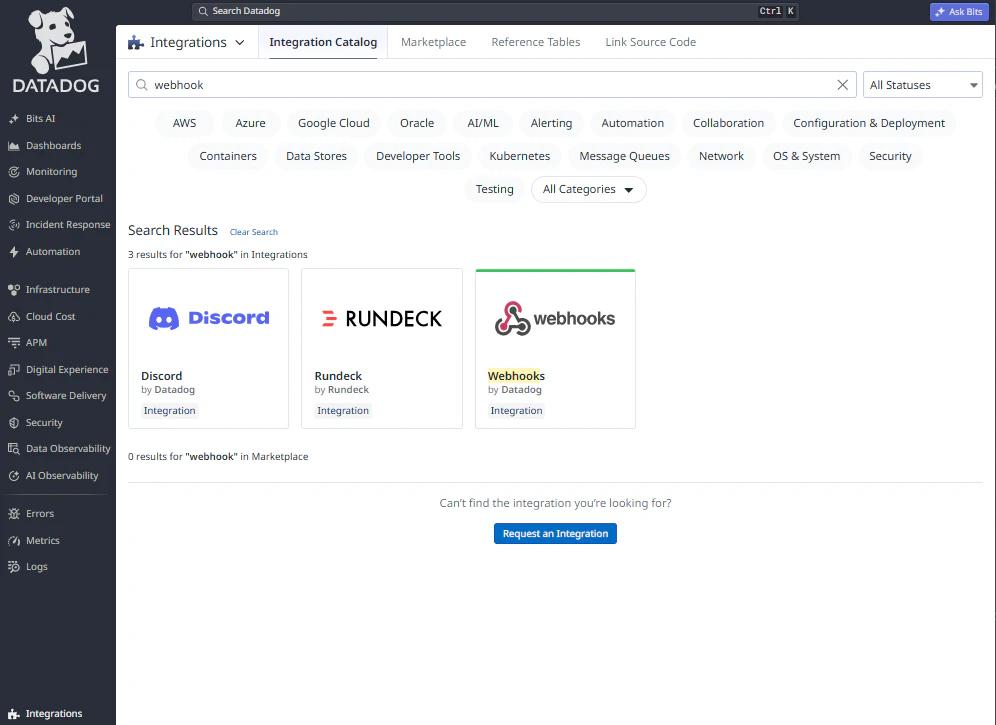
Task: Open the Discord integration card
Action: point(208,348)
